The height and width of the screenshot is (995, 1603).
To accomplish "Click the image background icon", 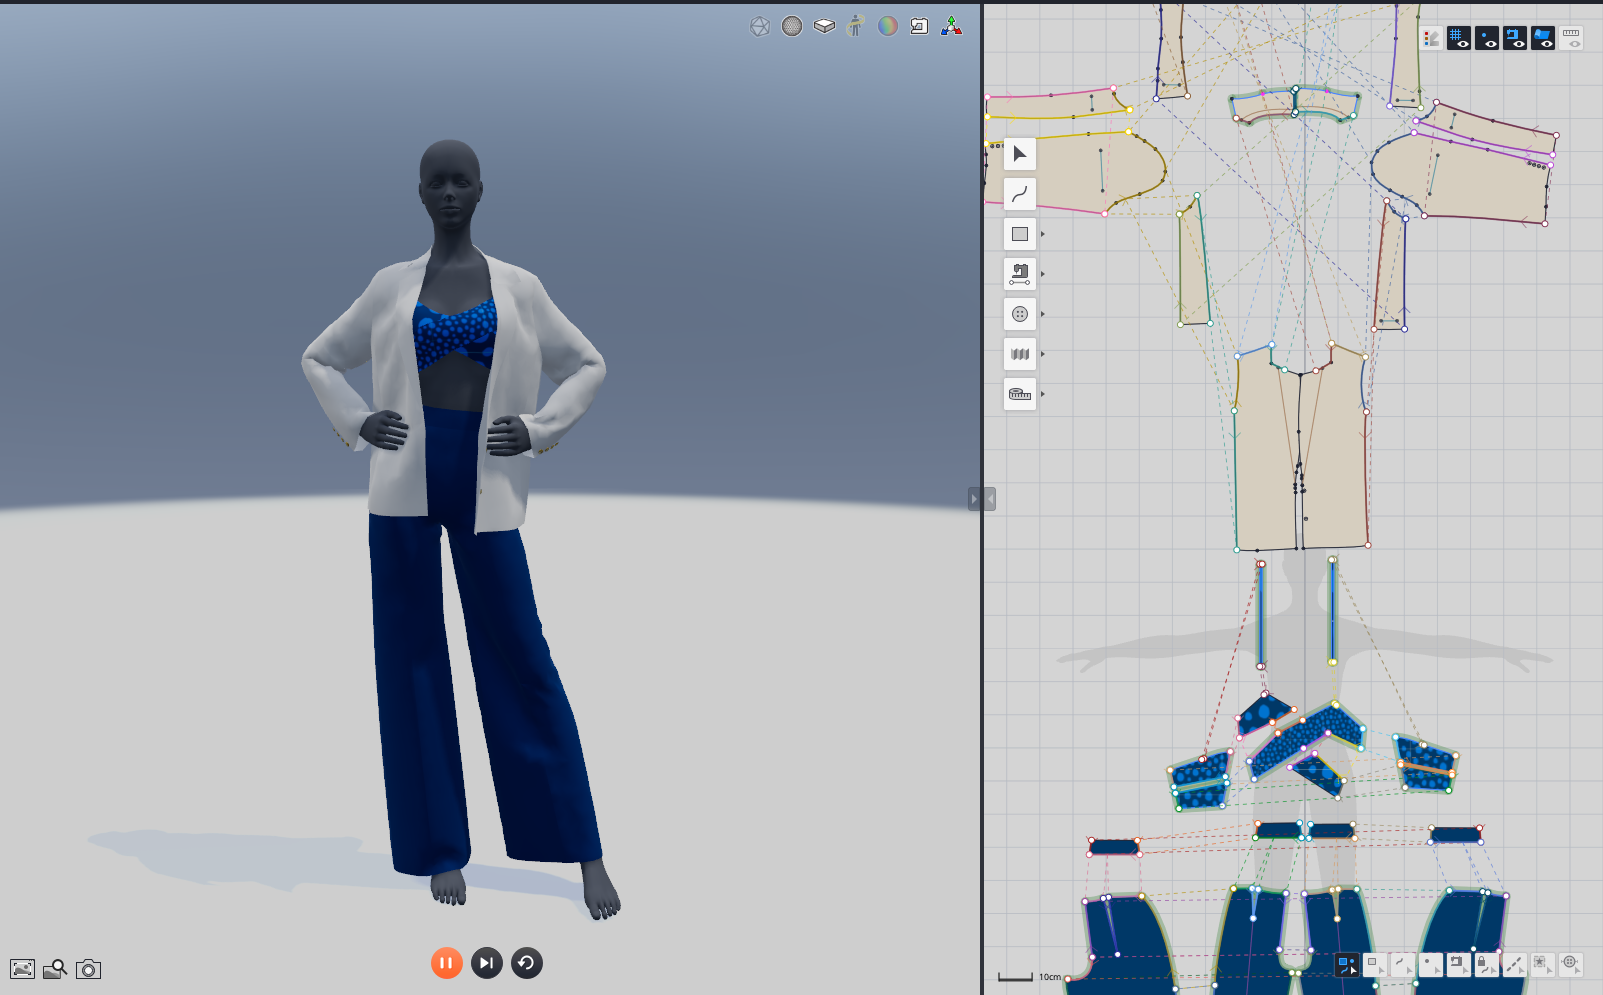I will [x=22, y=969].
